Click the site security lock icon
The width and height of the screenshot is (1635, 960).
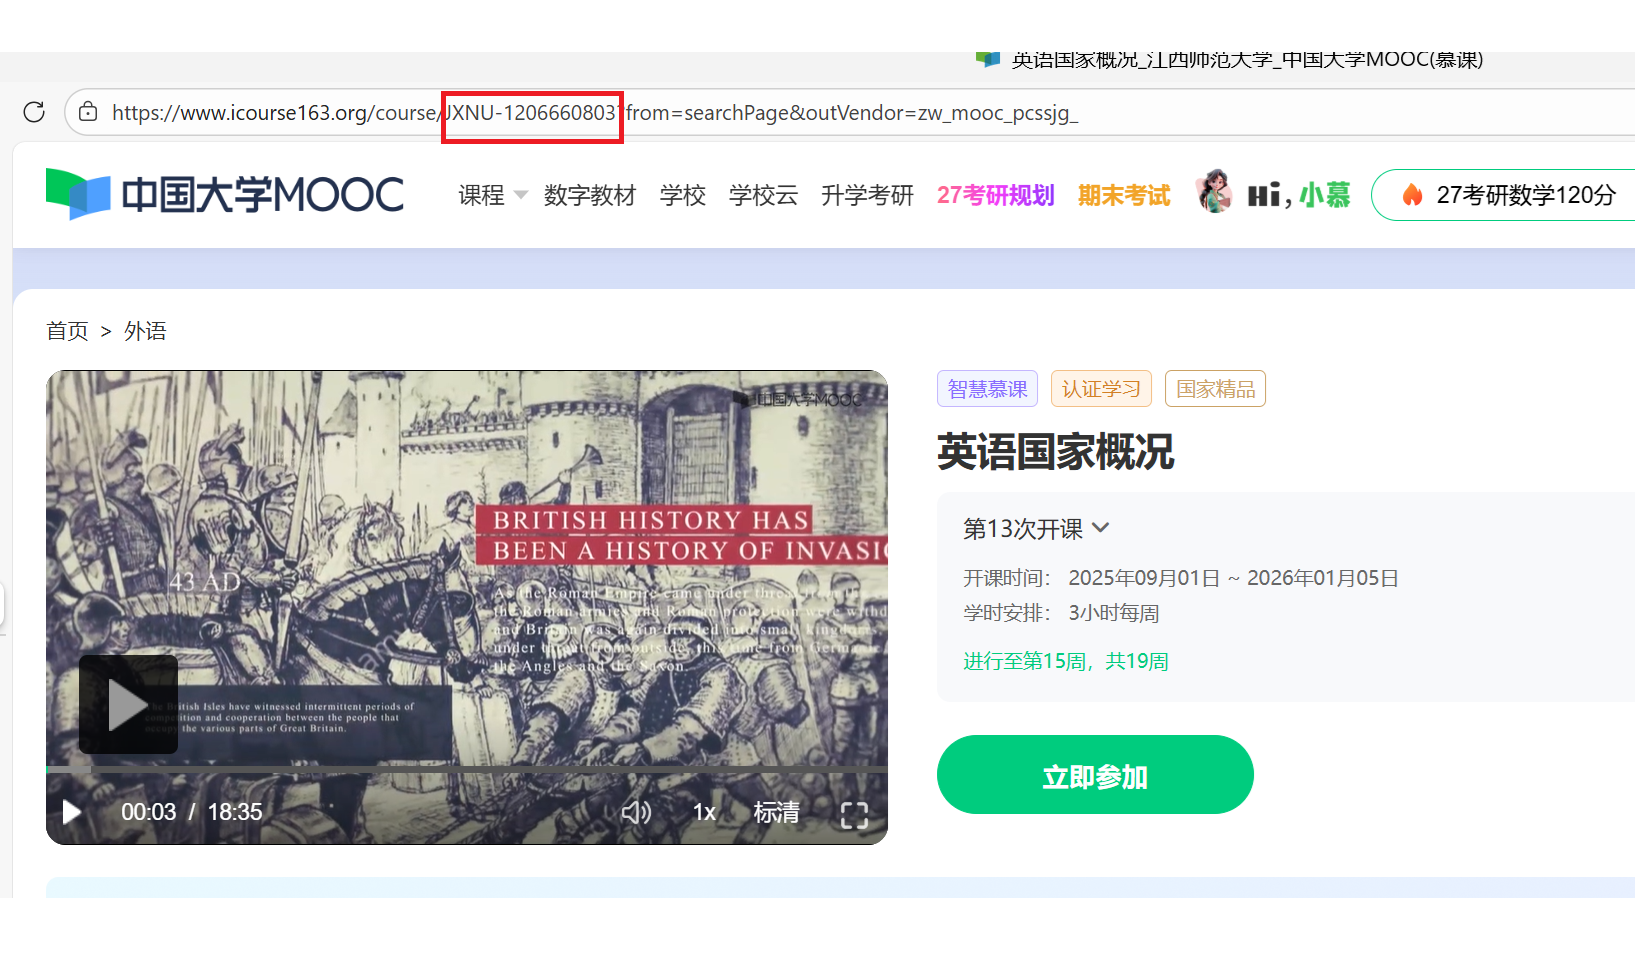point(87,112)
